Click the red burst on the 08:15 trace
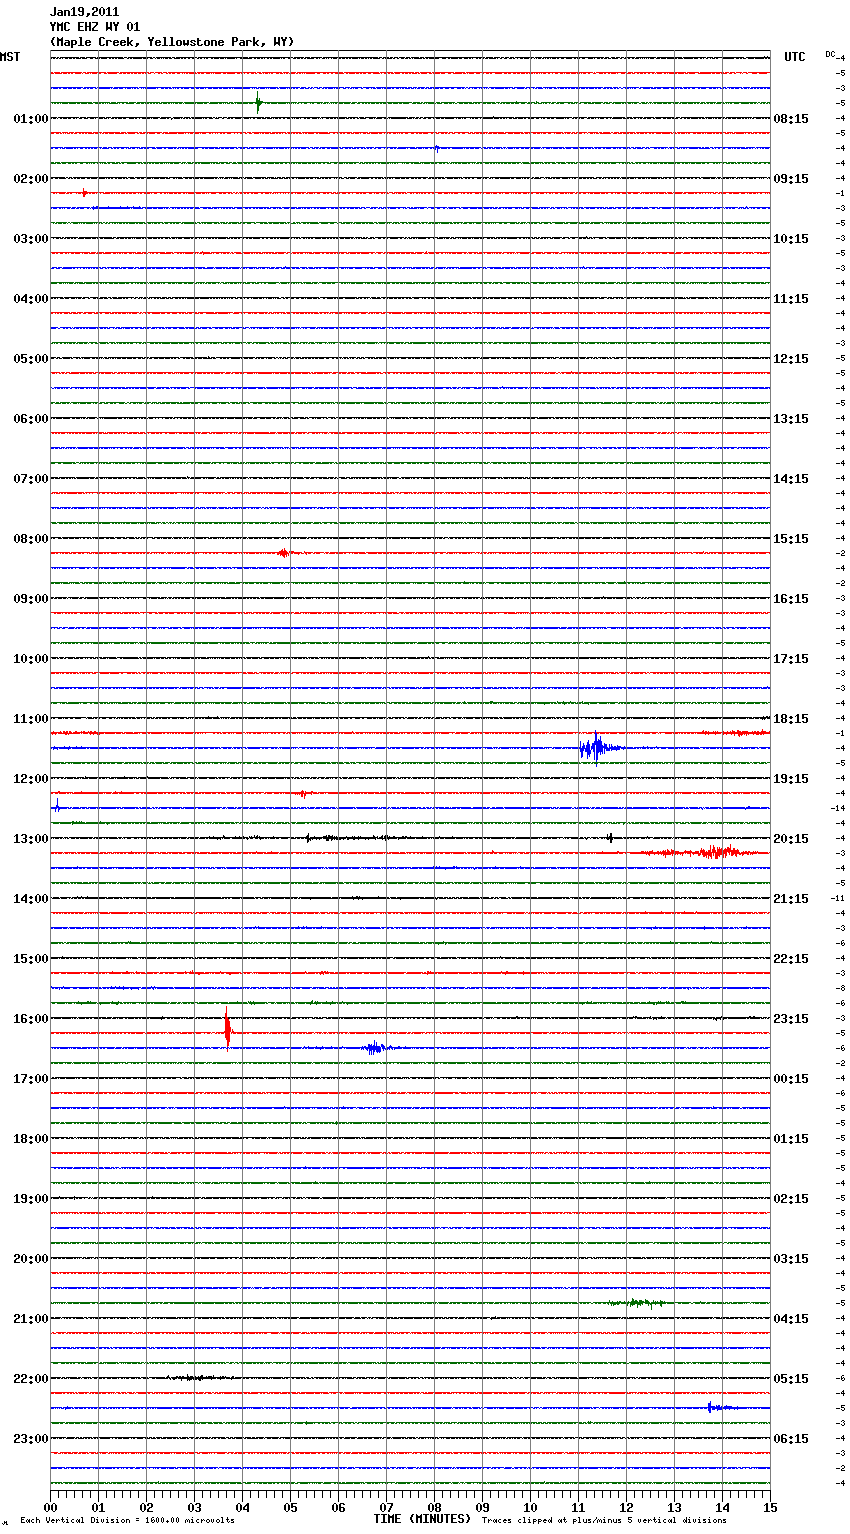 [x=284, y=553]
